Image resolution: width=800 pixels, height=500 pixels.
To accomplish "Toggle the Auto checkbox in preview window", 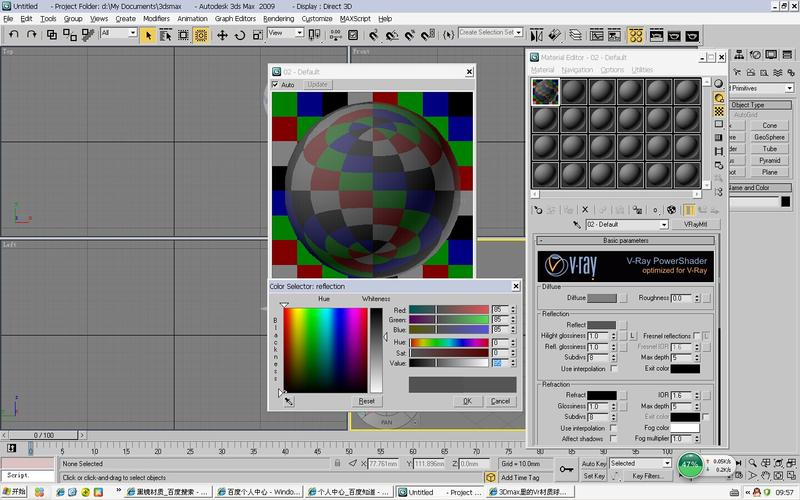I will (276, 85).
